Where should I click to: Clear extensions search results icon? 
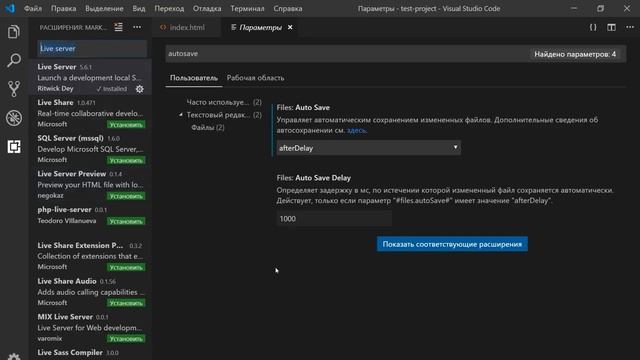[x=118, y=27]
